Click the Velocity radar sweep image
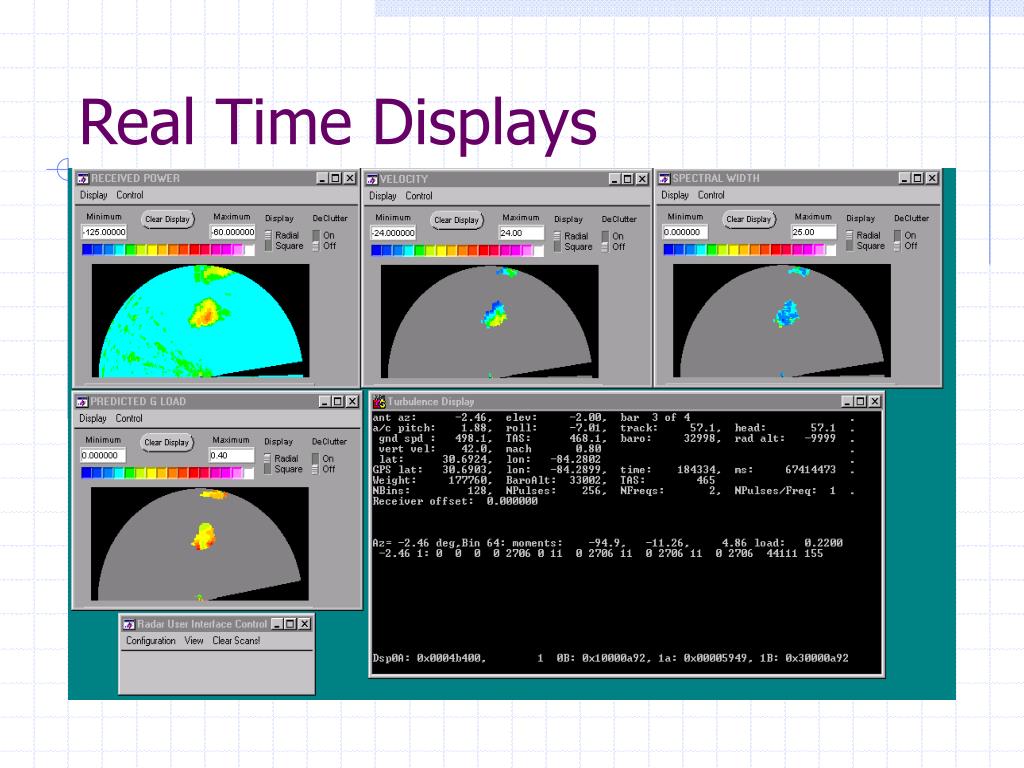Screen dimensions: 1024x768 point(490,321)
